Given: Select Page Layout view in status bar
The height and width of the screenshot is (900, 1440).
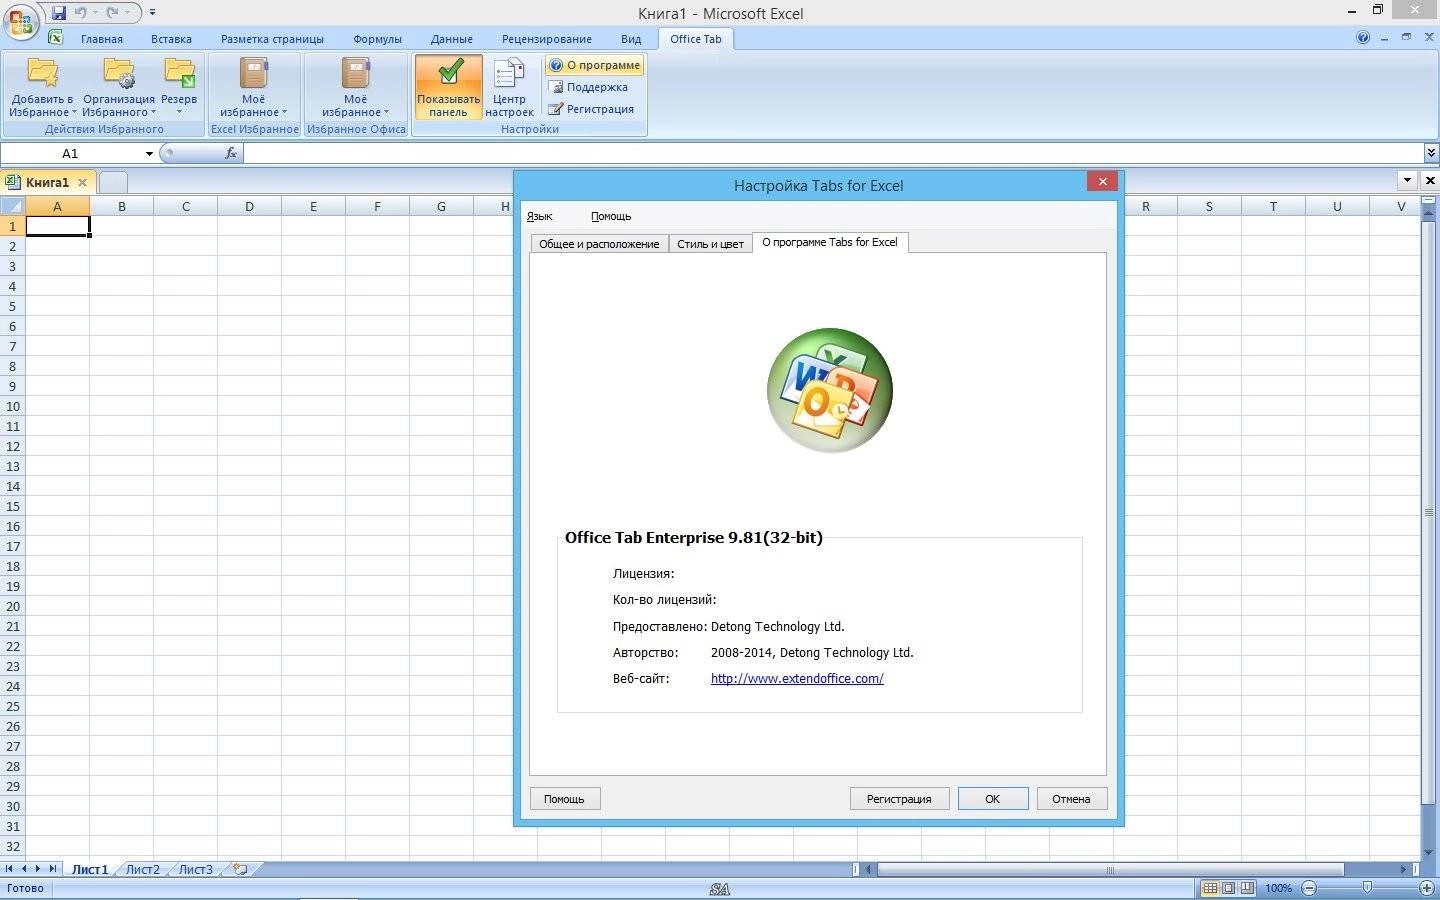Looking at the screenshot, I should [1228, 888].
